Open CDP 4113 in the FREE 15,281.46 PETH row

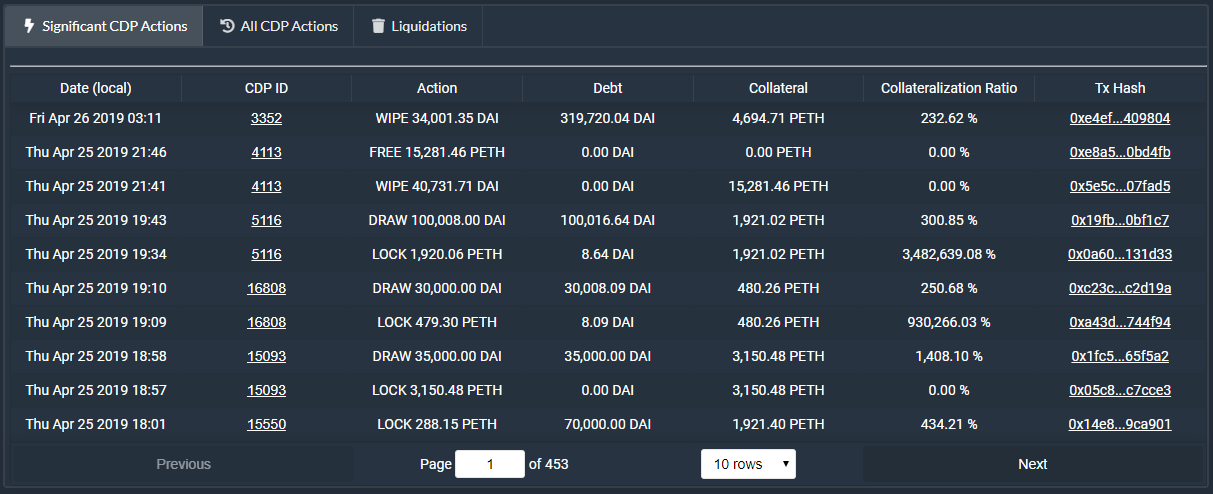pos(266,152)
